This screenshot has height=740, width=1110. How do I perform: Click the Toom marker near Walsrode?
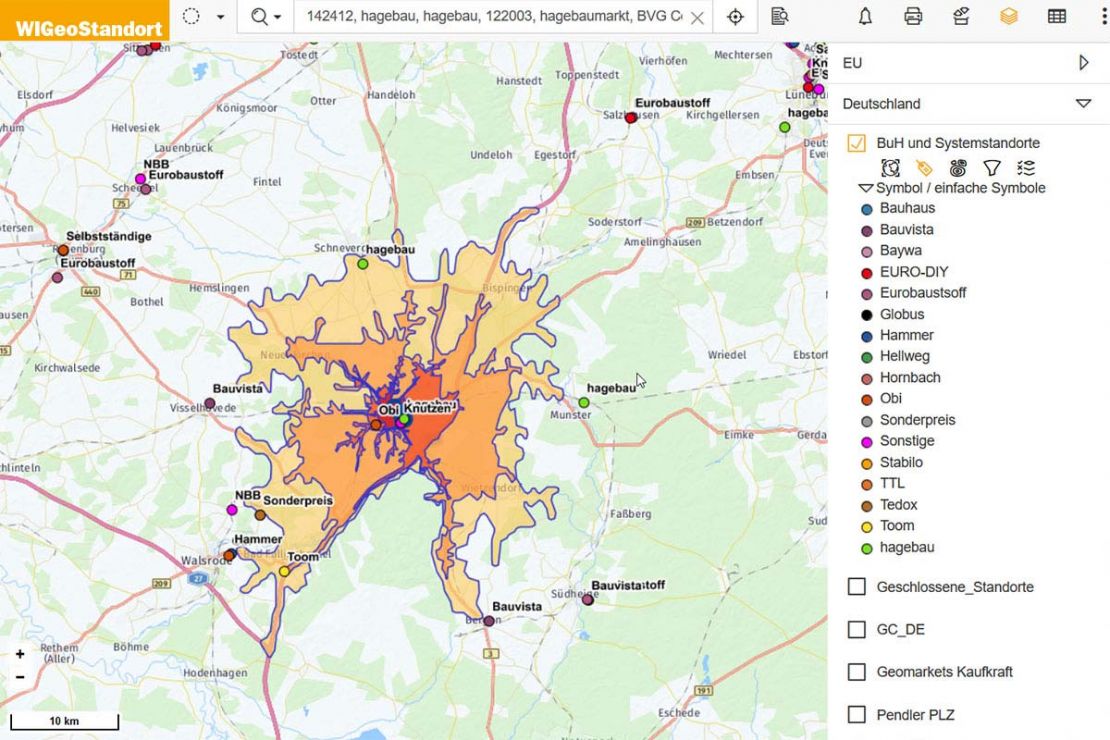click(x=284, y=571)
